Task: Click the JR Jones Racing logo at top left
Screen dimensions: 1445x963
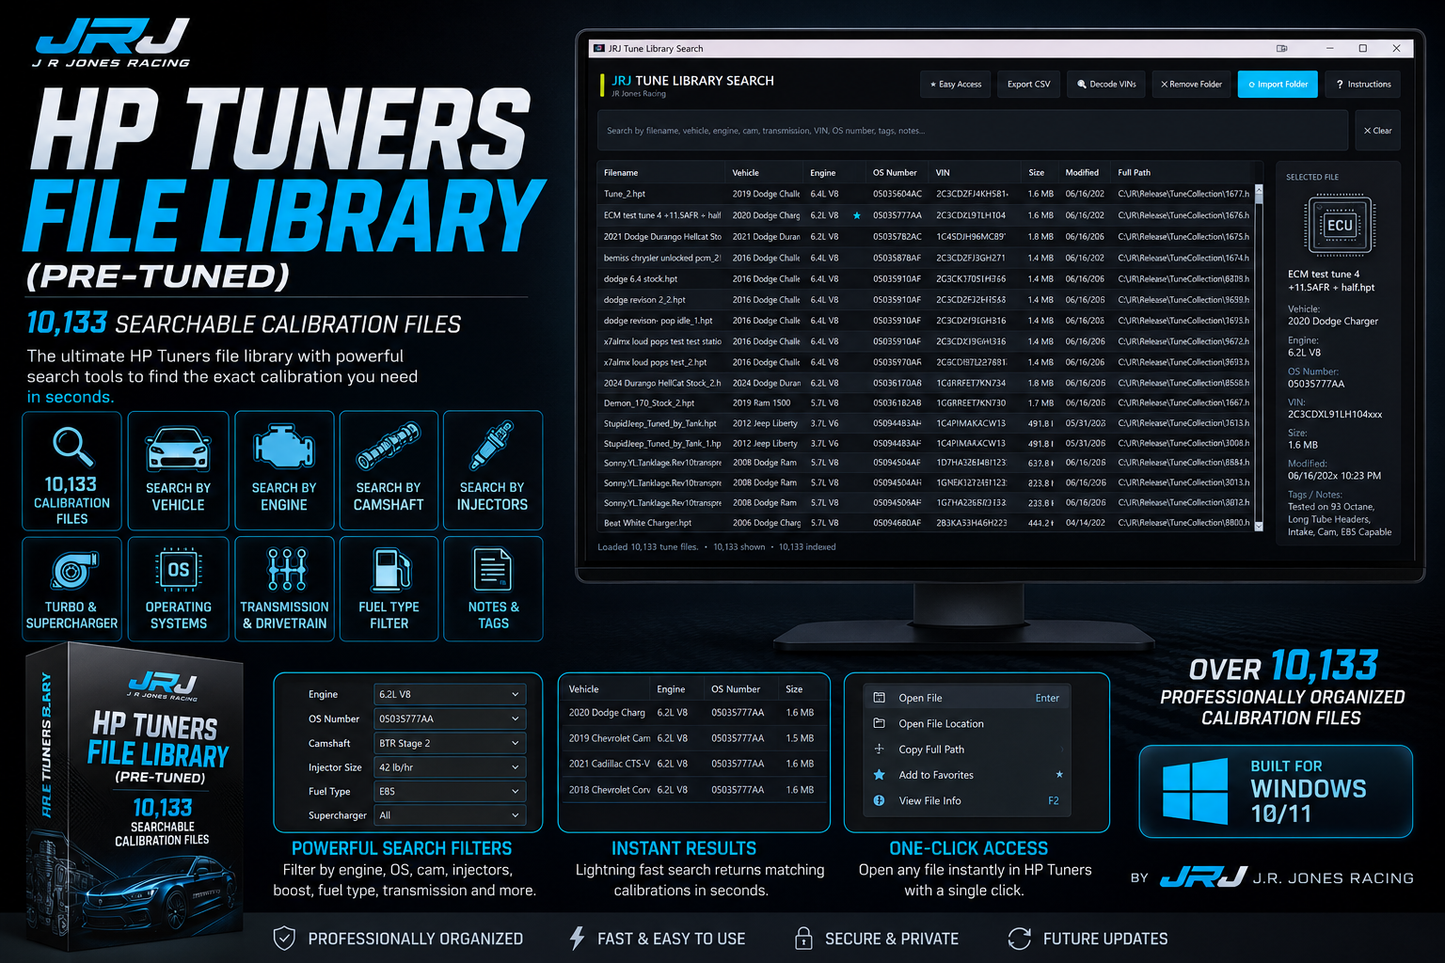Action: (x=111, y=42)
